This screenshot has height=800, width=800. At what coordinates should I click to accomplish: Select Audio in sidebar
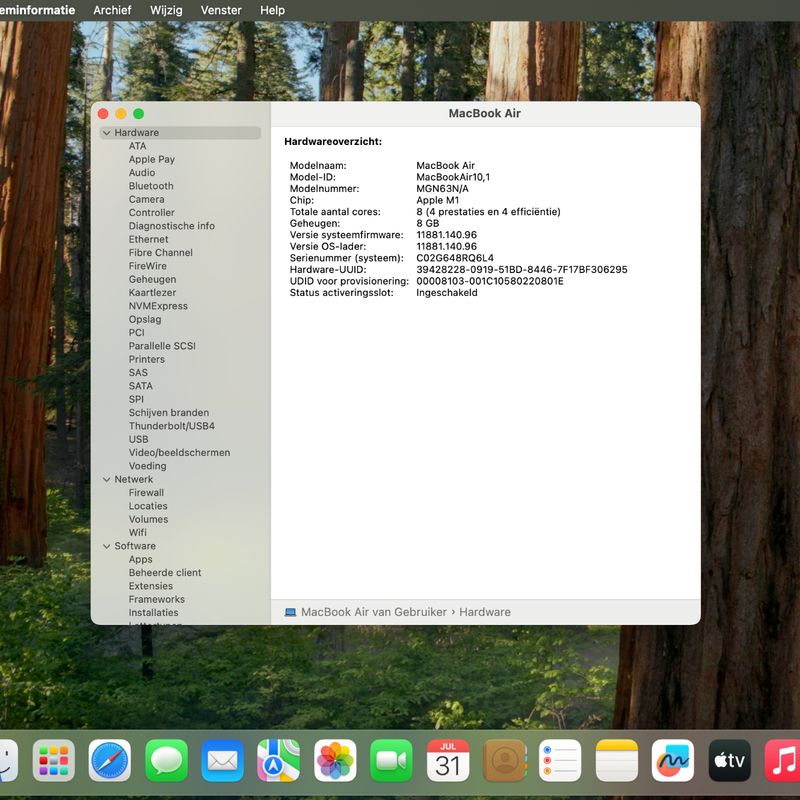click(142, 172)
